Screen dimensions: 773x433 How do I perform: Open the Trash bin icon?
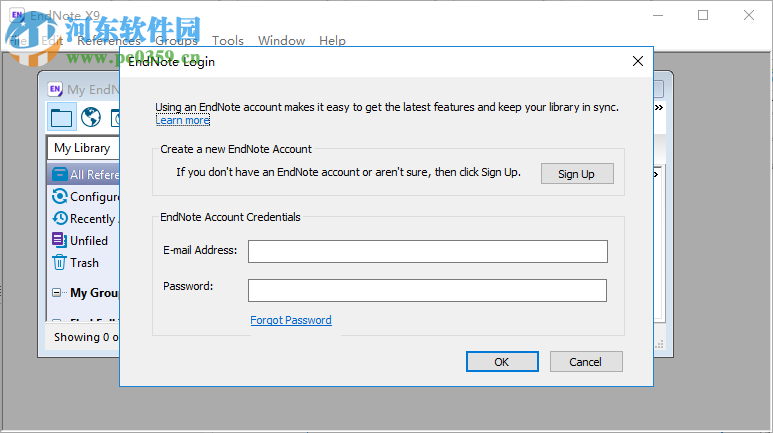click(x=60, y=263)
